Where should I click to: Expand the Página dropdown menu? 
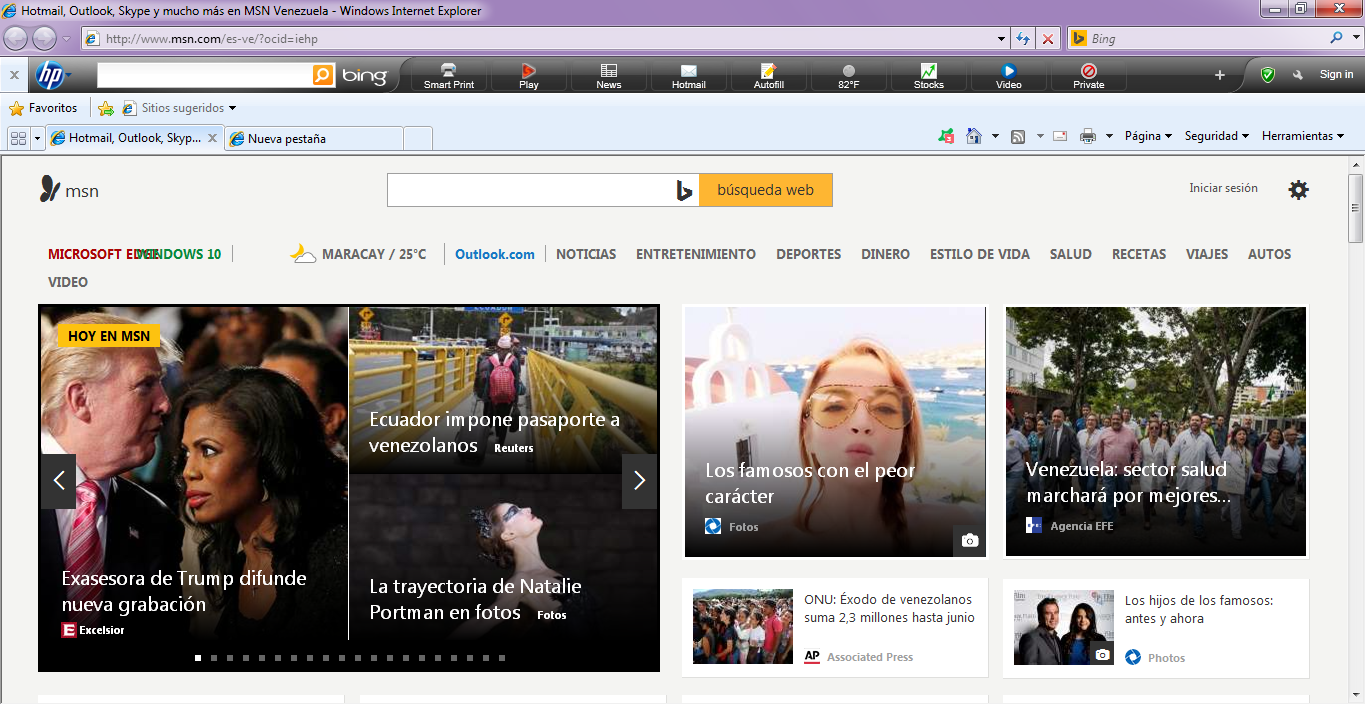coord(1148,136)
